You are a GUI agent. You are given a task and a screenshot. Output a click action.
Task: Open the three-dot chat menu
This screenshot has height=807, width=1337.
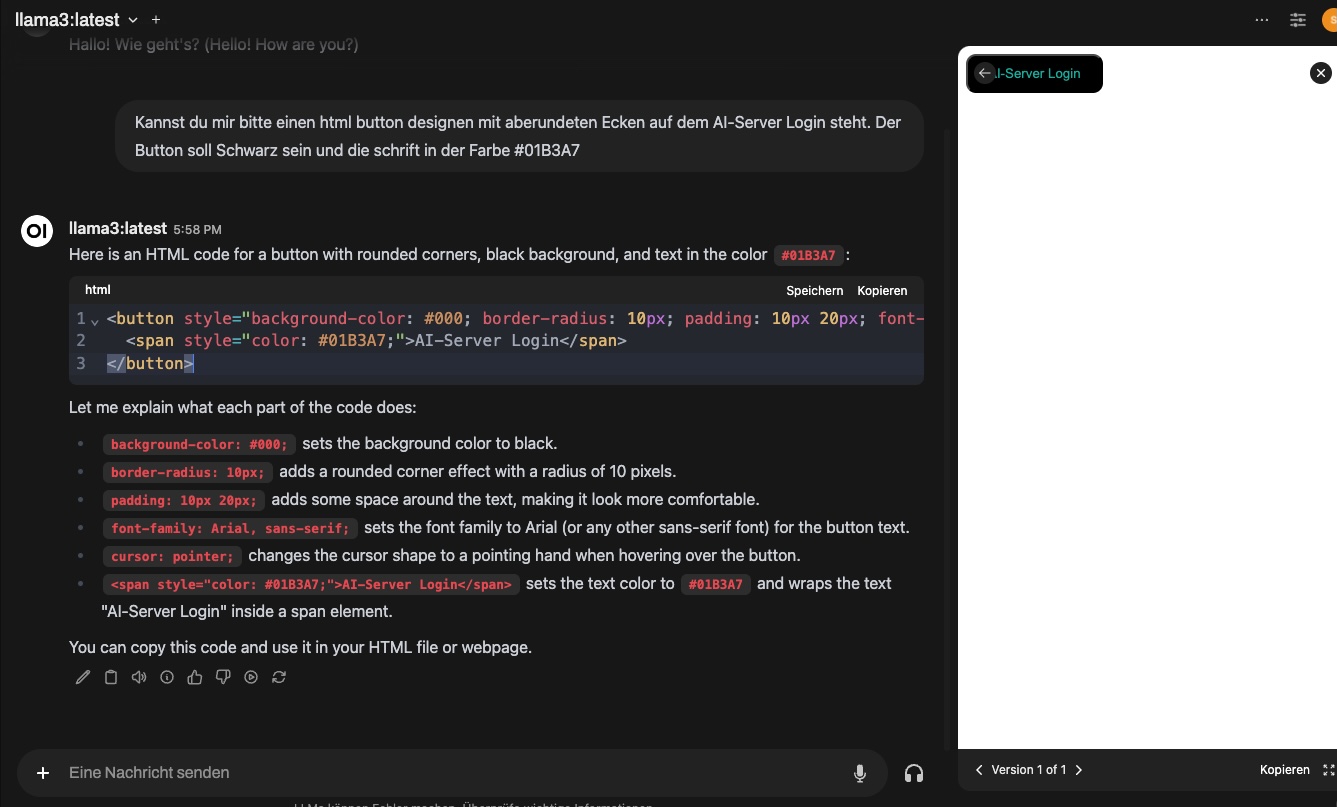pyautogui.click(x=1261, y=19)
